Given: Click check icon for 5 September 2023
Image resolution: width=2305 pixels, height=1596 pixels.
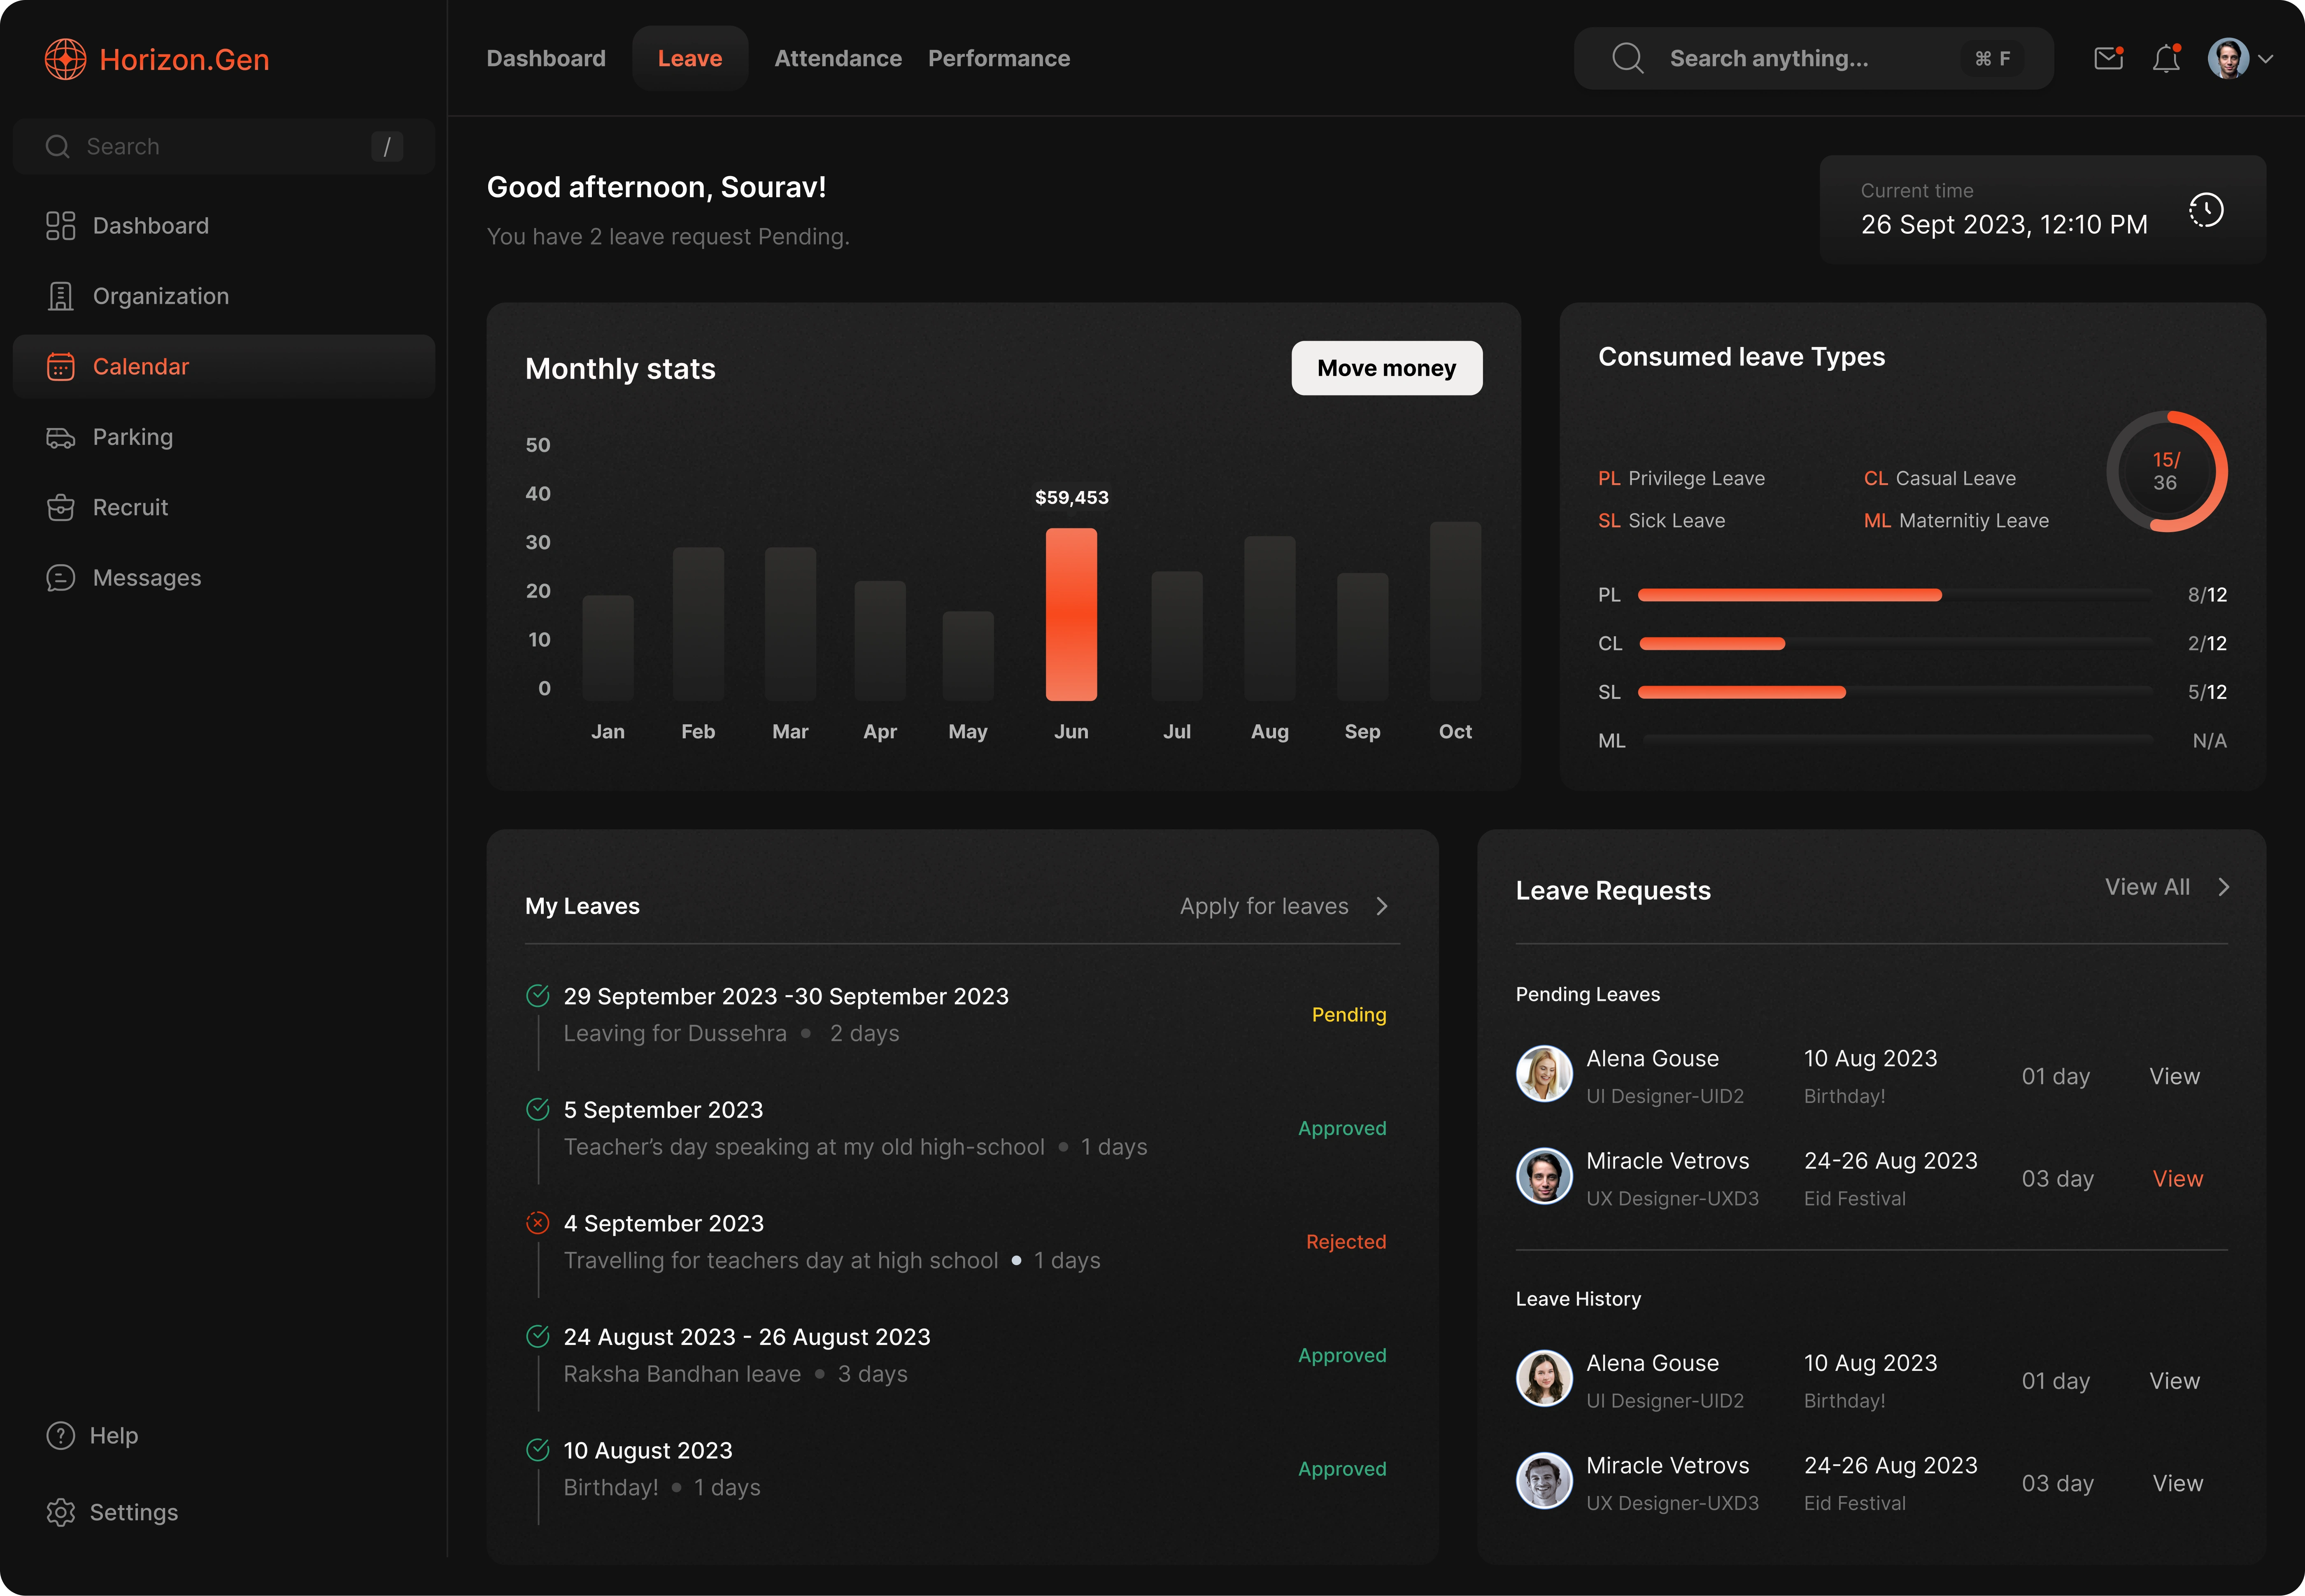Looking at the screenshot, I should coord(538,1109).
